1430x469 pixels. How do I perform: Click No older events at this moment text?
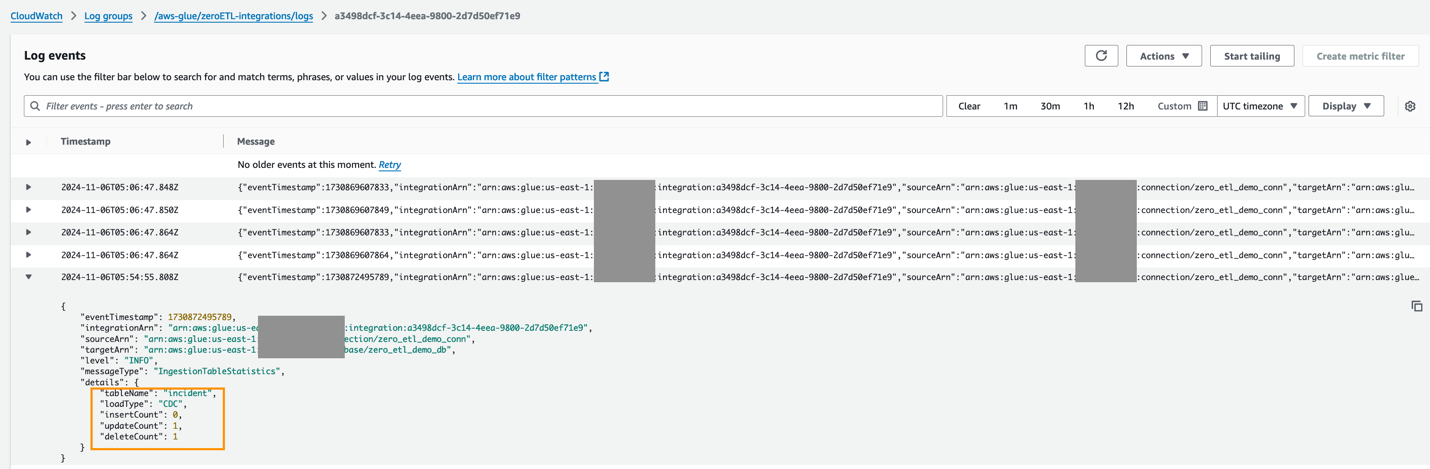tap(306, 165)
